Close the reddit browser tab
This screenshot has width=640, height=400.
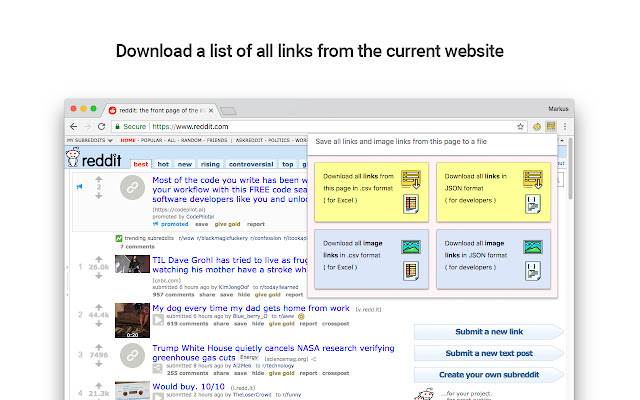[211, 110]
